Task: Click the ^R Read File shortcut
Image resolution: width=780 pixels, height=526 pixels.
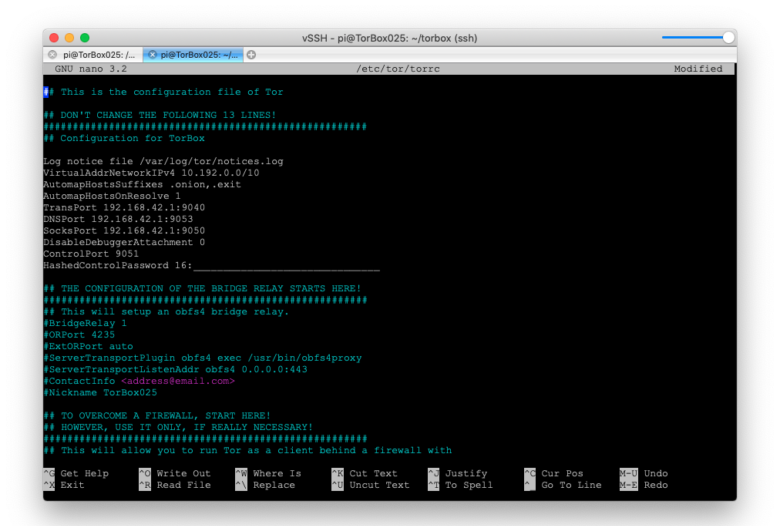Action: pos(175,485)
